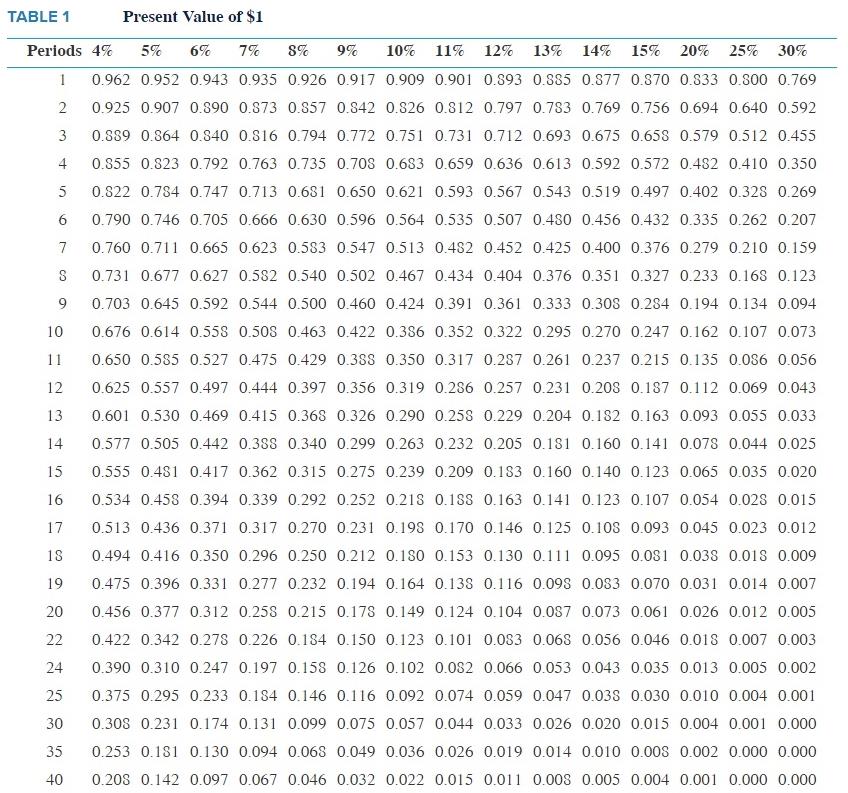
Task: Click cell 0.497 in period 5 row
Action: (x=650, y=192)
